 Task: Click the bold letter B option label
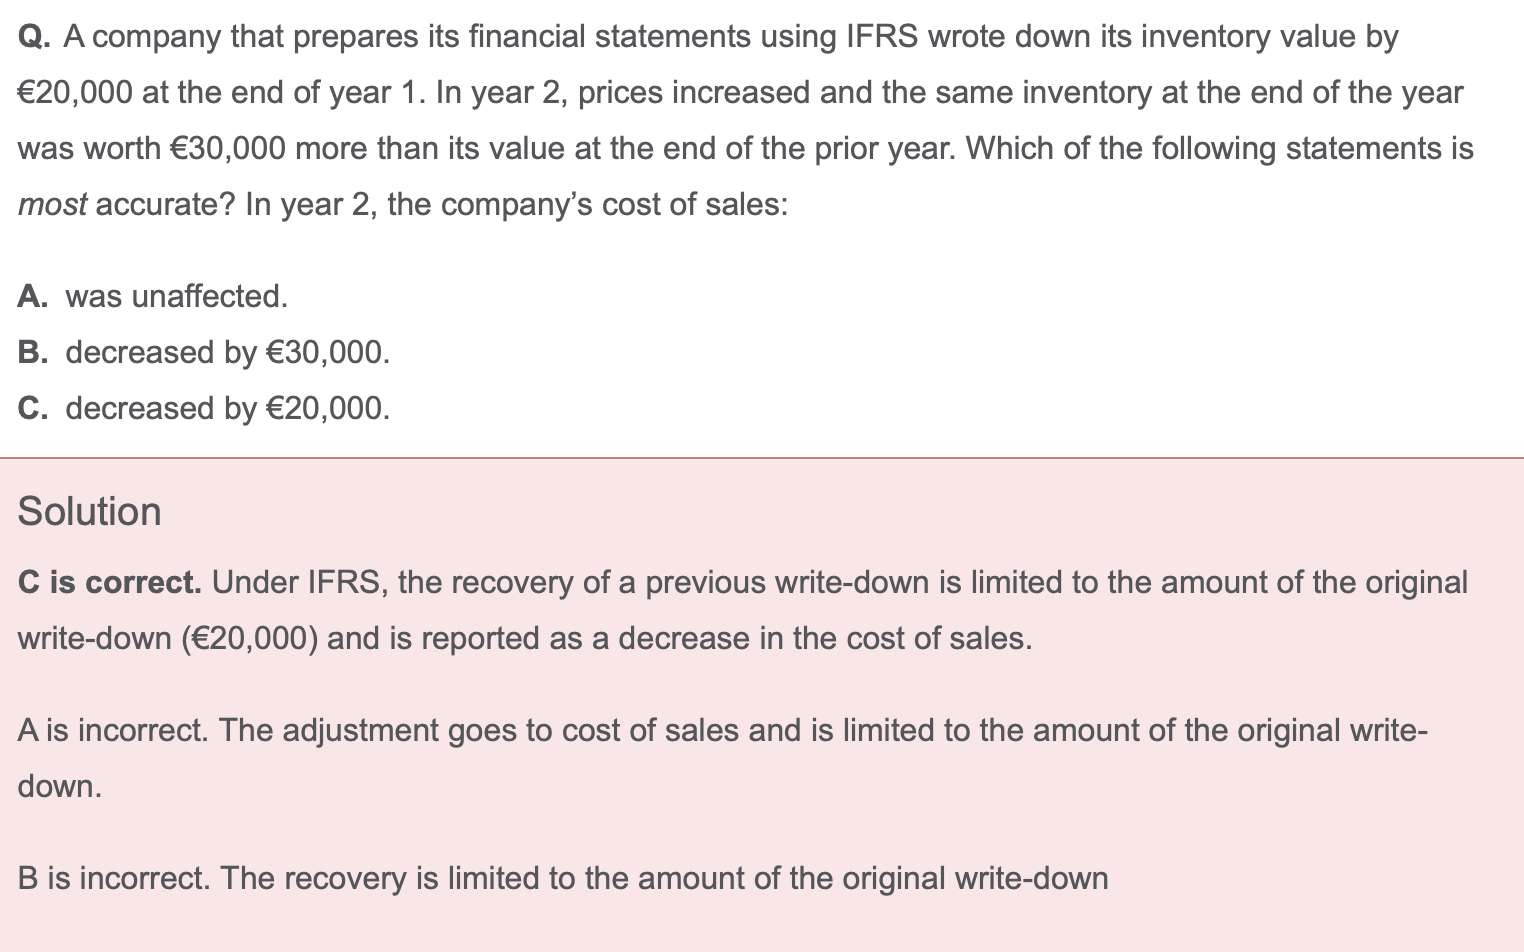pos(31,352)
